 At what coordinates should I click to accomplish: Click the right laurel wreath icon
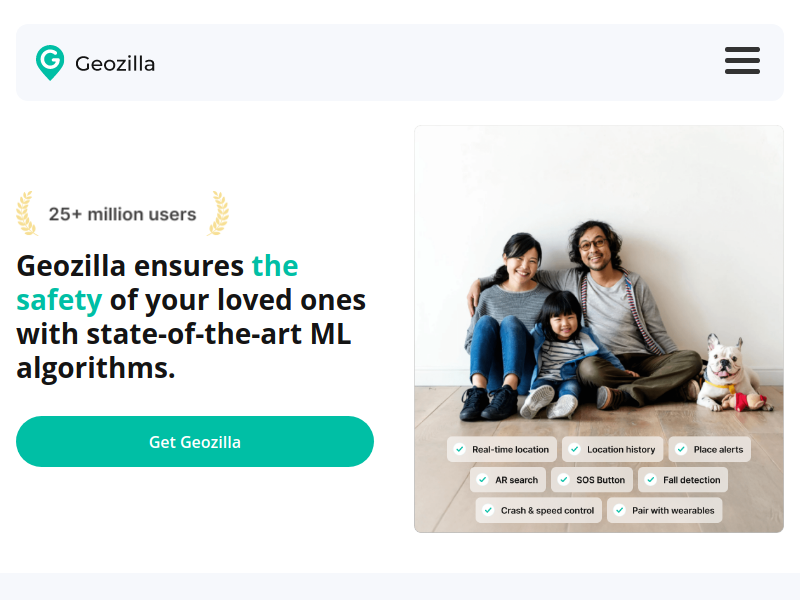(218, 213)
